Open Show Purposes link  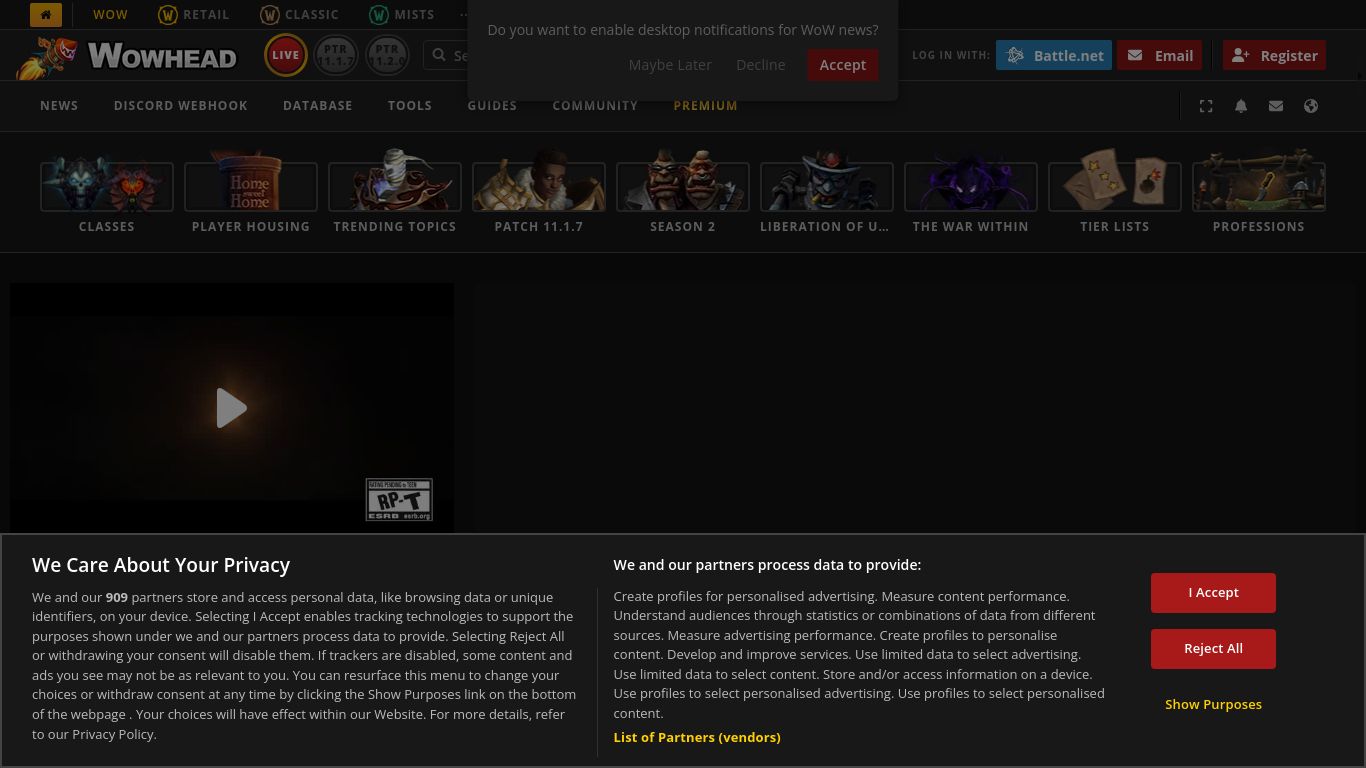click(x=1213, y=705)
